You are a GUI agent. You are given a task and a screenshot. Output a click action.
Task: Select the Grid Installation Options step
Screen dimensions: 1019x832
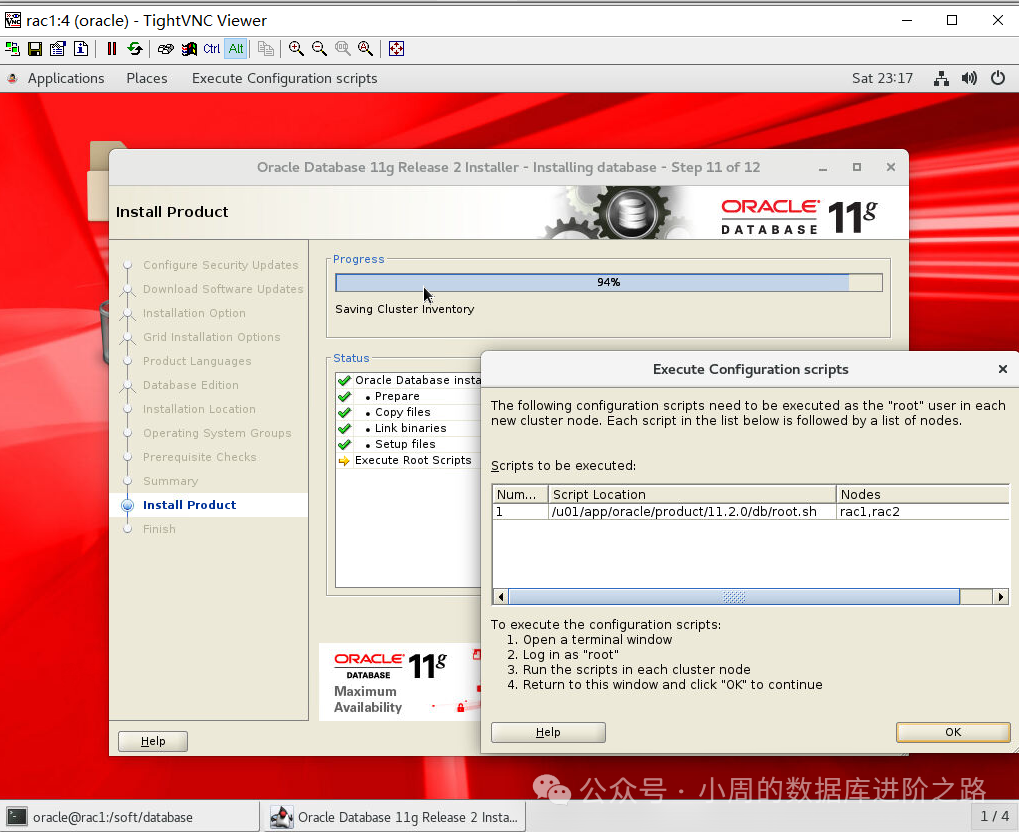tap(211, 337)
